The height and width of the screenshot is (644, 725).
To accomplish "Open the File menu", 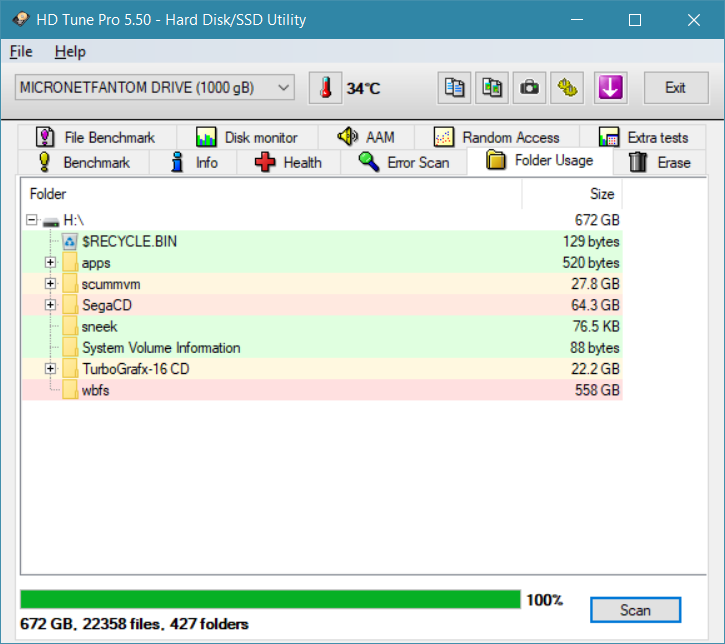I will pos(21,52).
